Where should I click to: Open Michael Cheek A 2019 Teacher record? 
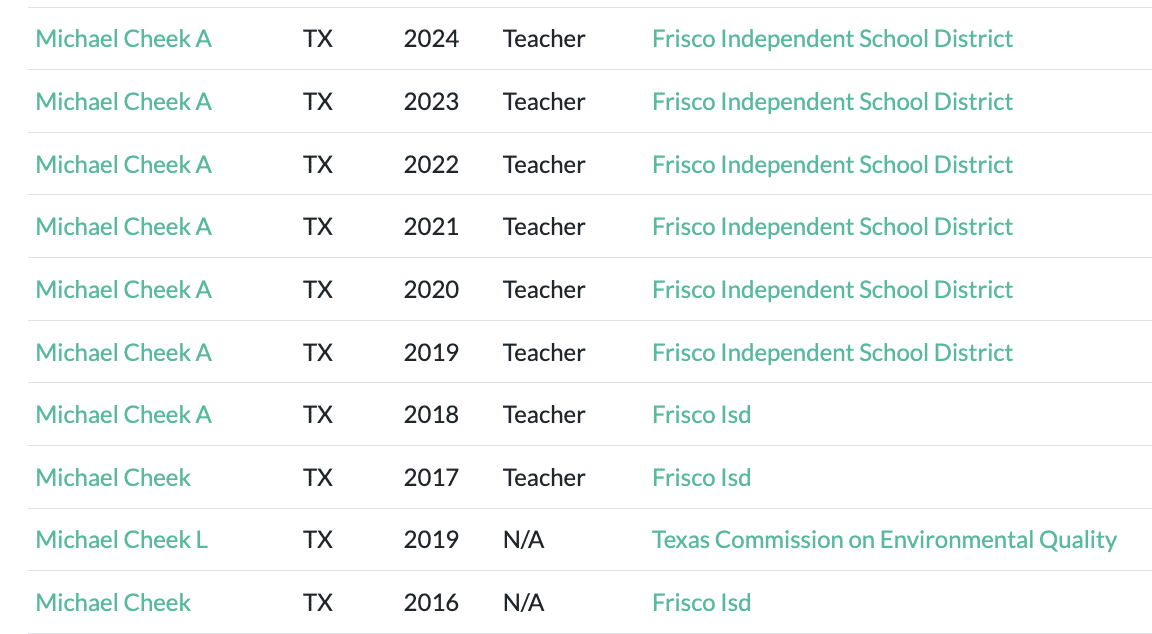coord(123,353)
